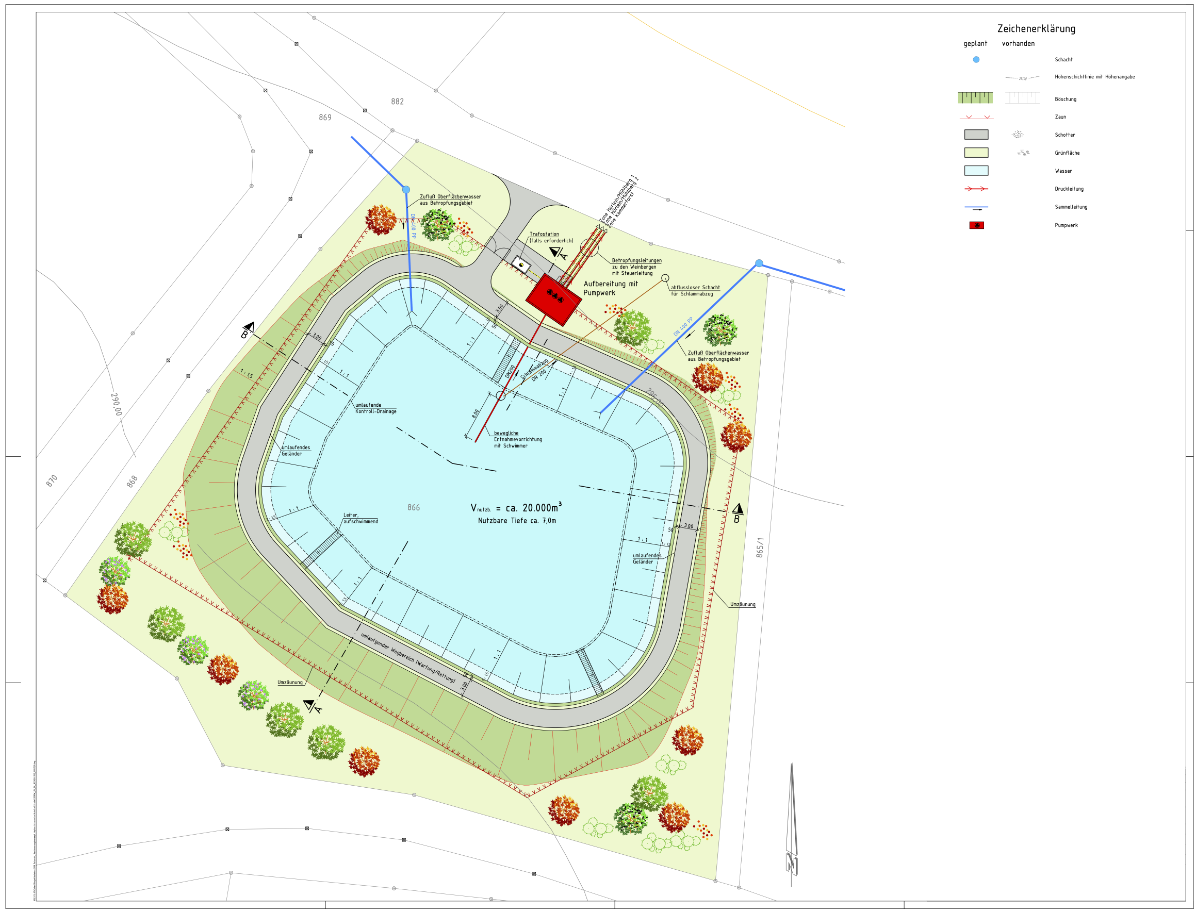Screen dimensions: 1200x912
Task: Select the red Zaun fence symbol in legend
Action: pos(976,117)
